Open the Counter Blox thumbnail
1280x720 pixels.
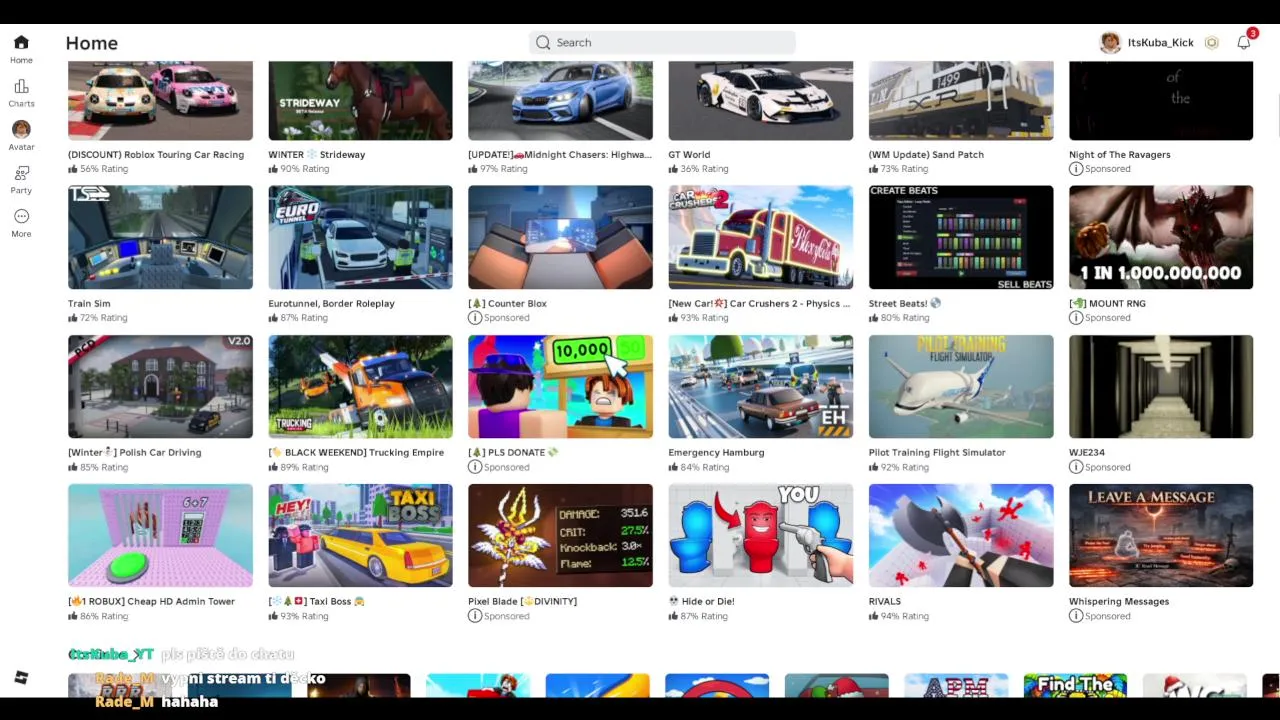[560, 237]
